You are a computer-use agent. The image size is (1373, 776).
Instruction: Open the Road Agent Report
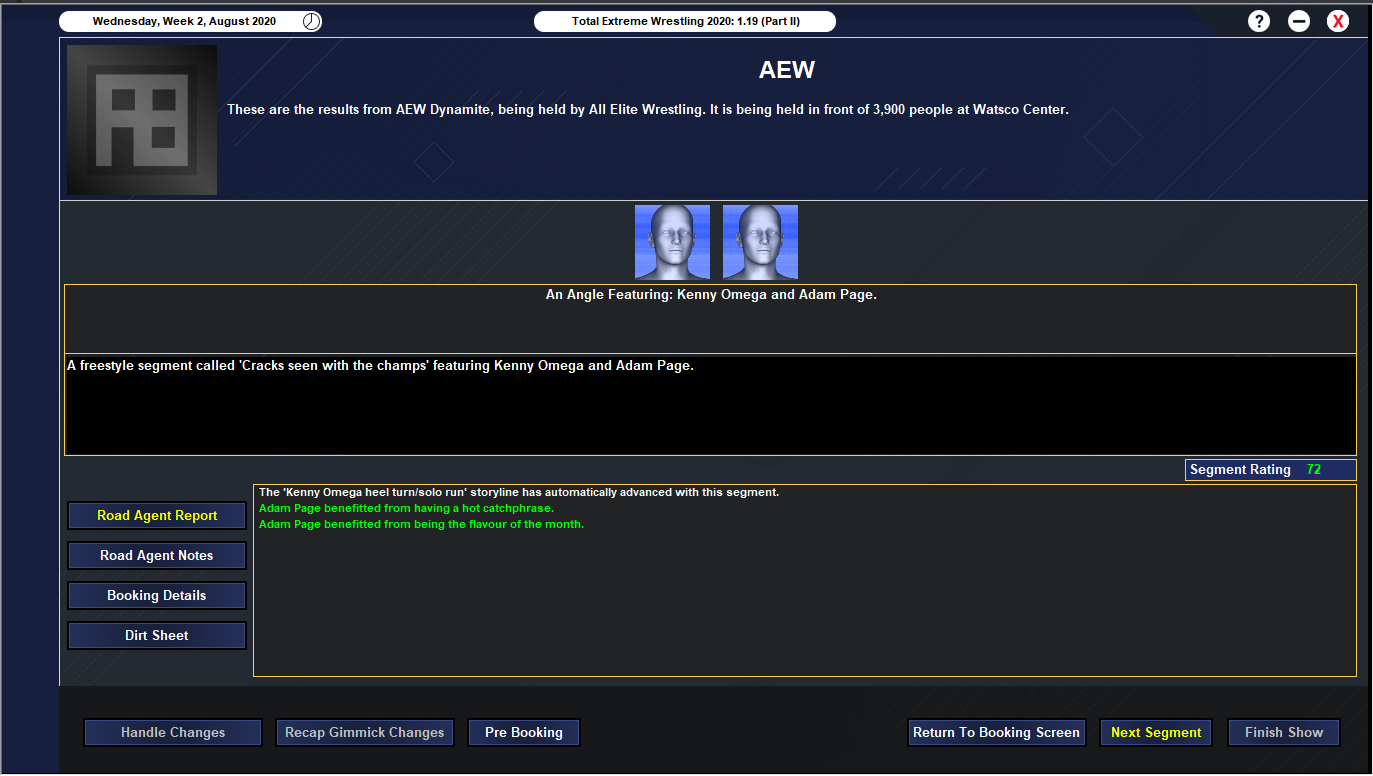point(157,516)
